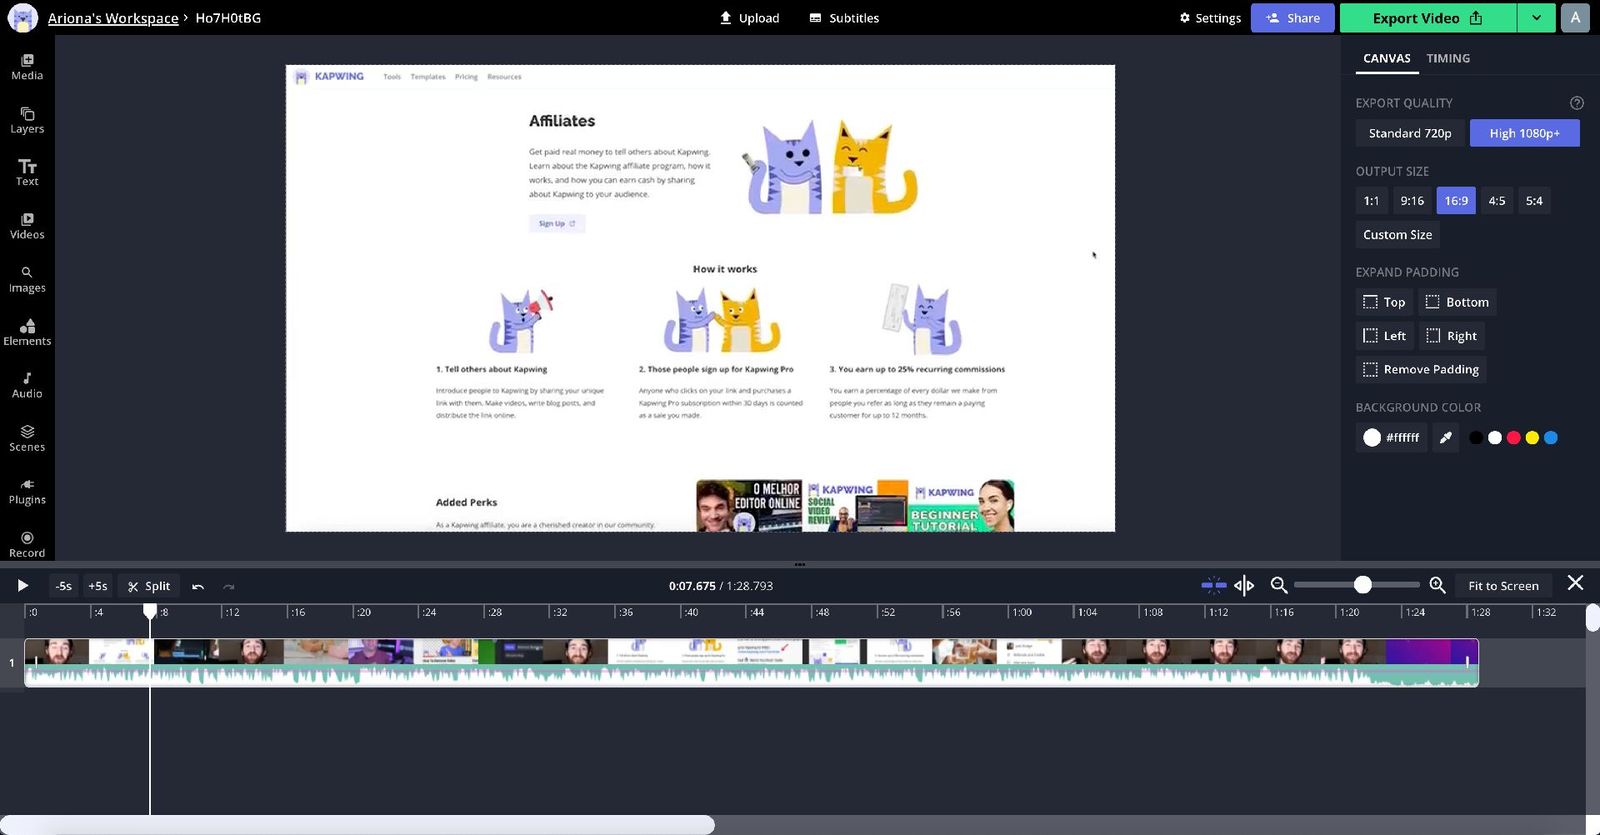Open the Plugins panel

[x=27, y=491]
